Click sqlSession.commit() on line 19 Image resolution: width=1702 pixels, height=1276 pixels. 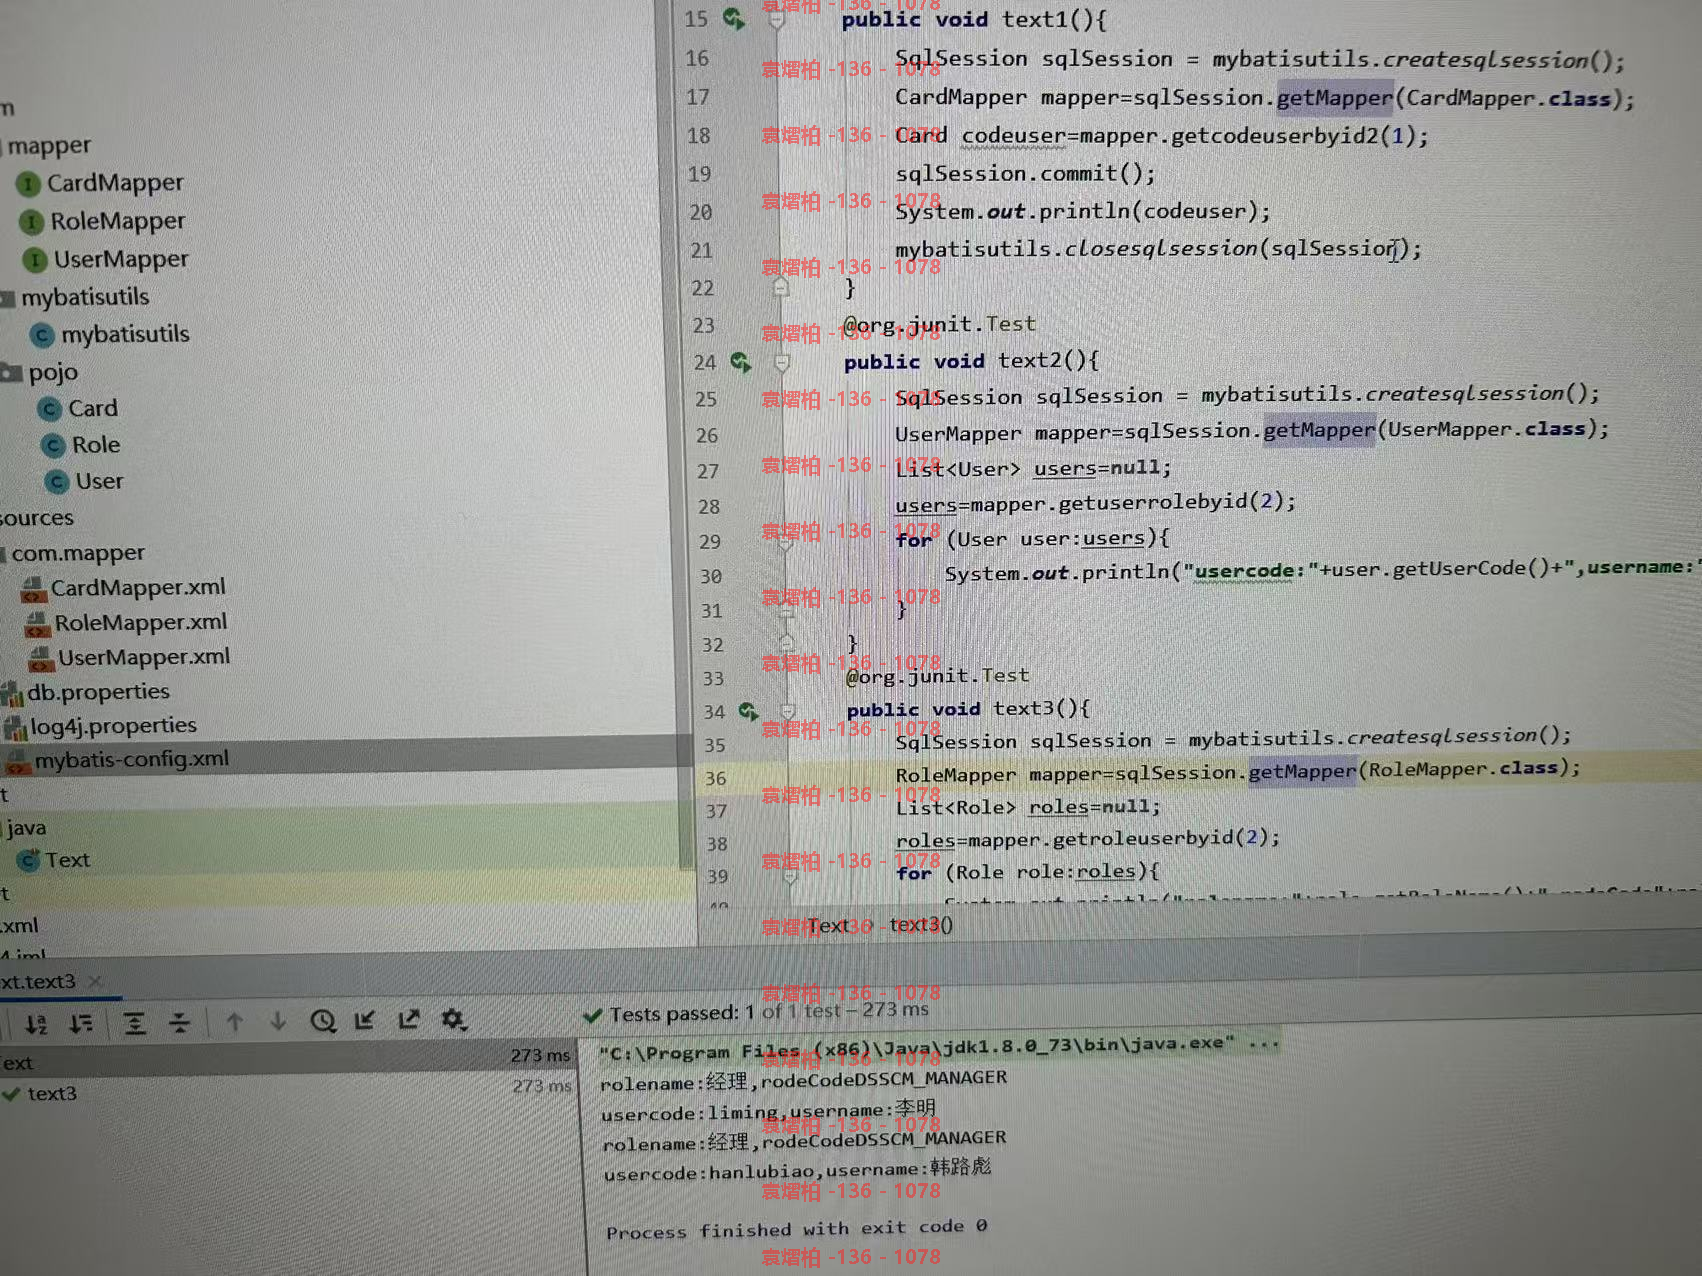[1025, 173]
